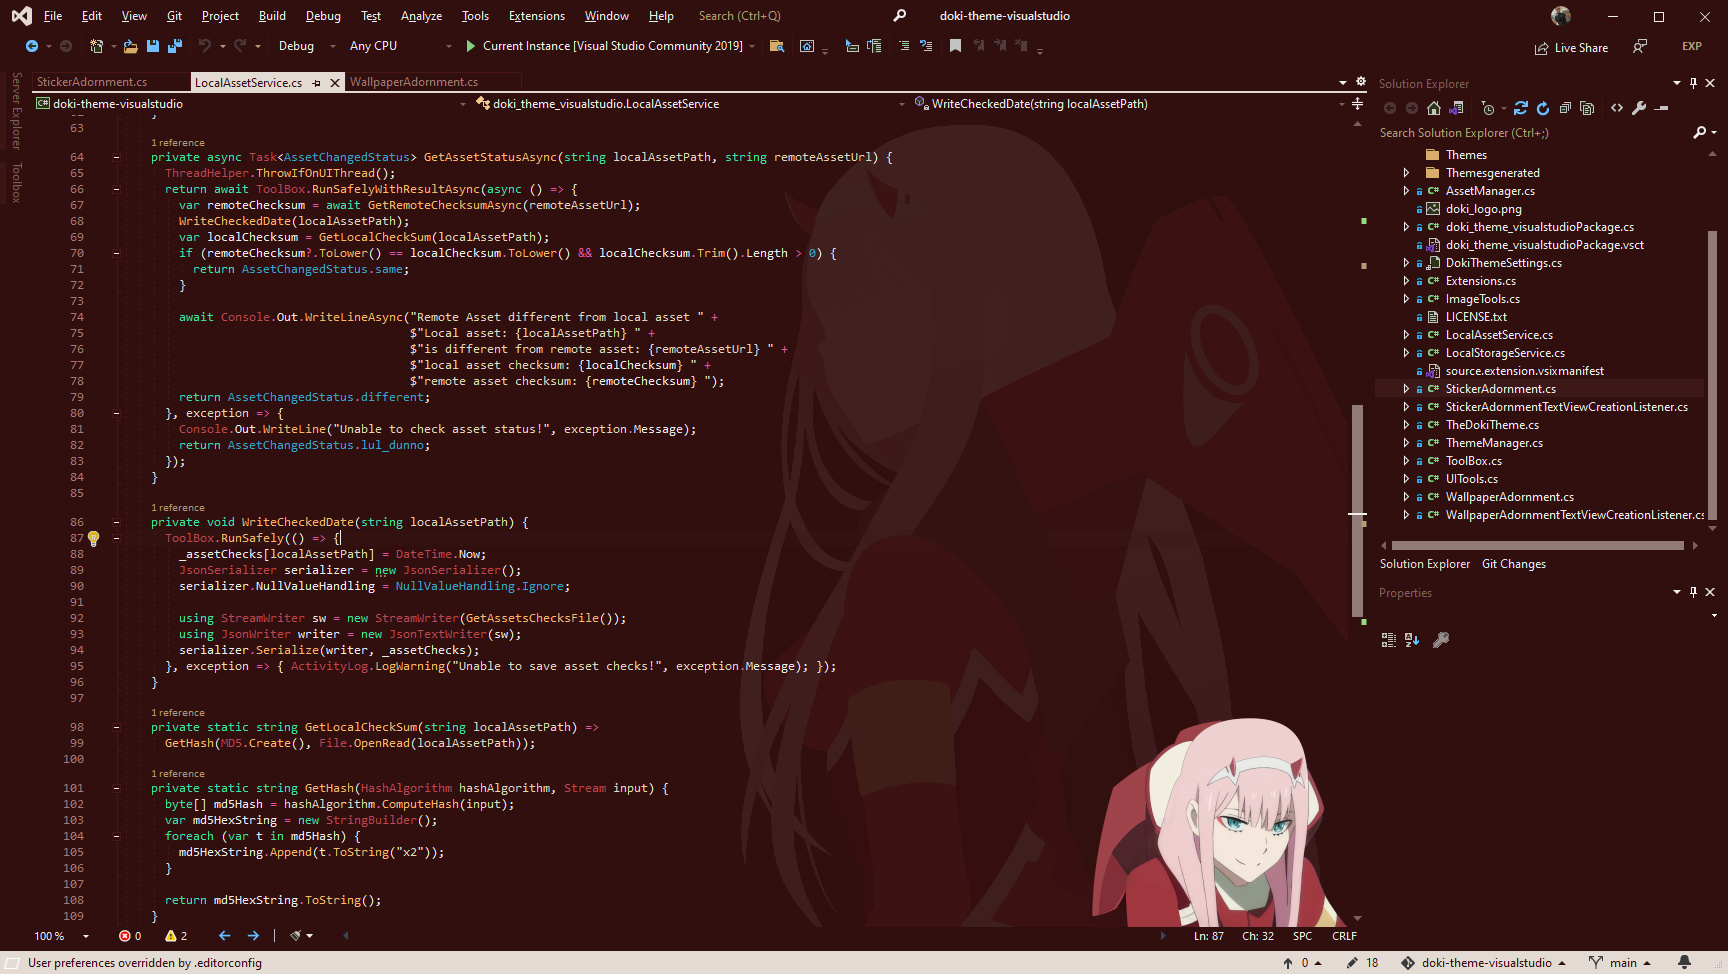Collapse the WriteCheckedDate method at line 86

tap(117, 522)
